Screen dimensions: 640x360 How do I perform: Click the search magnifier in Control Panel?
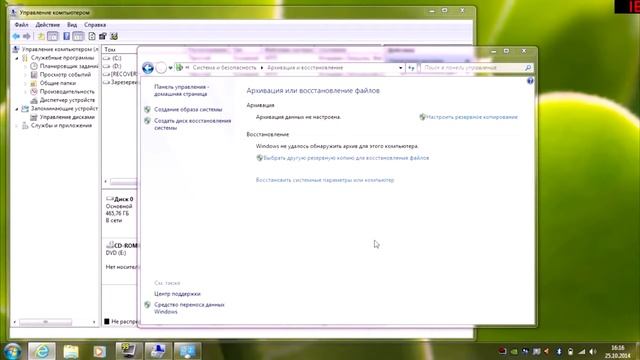tap(528, 68)
